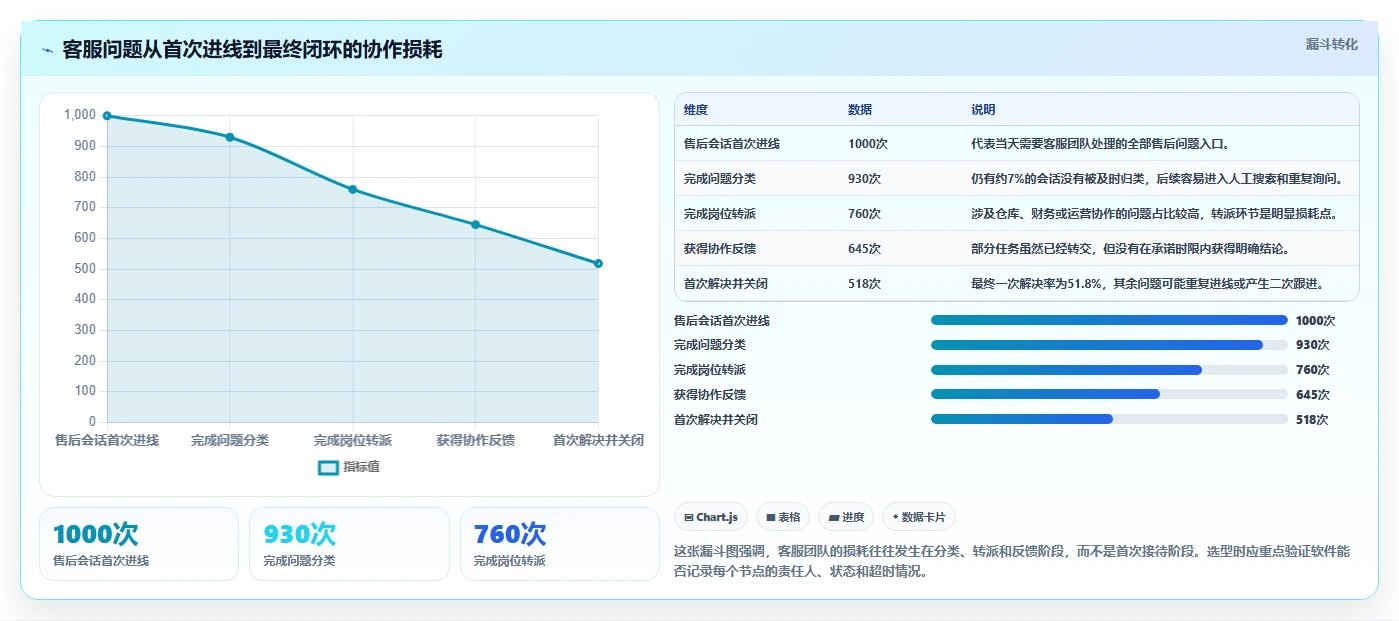
Task: Click the chart data point above 首次解决并关闭
Action: click(x=598, y=263)
